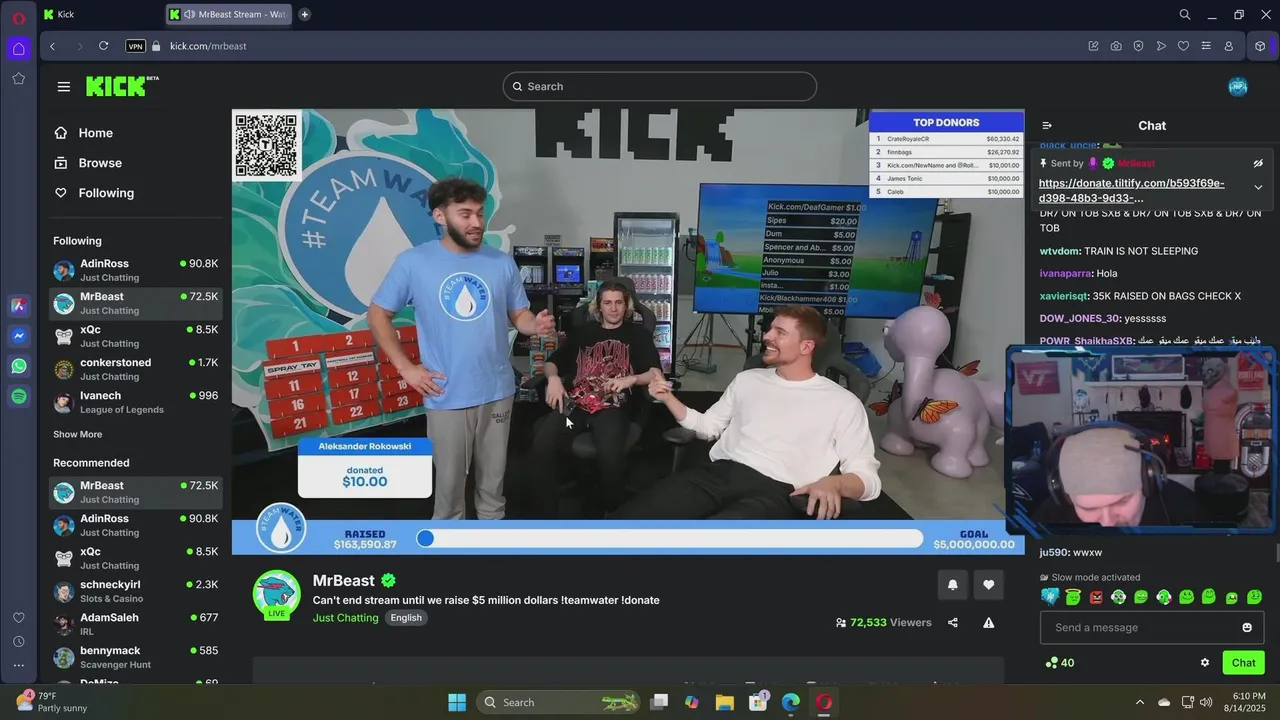Switch to MrBeast Stream browser tab
This screenshot has width=1280, height=720.
pos(229,14)
